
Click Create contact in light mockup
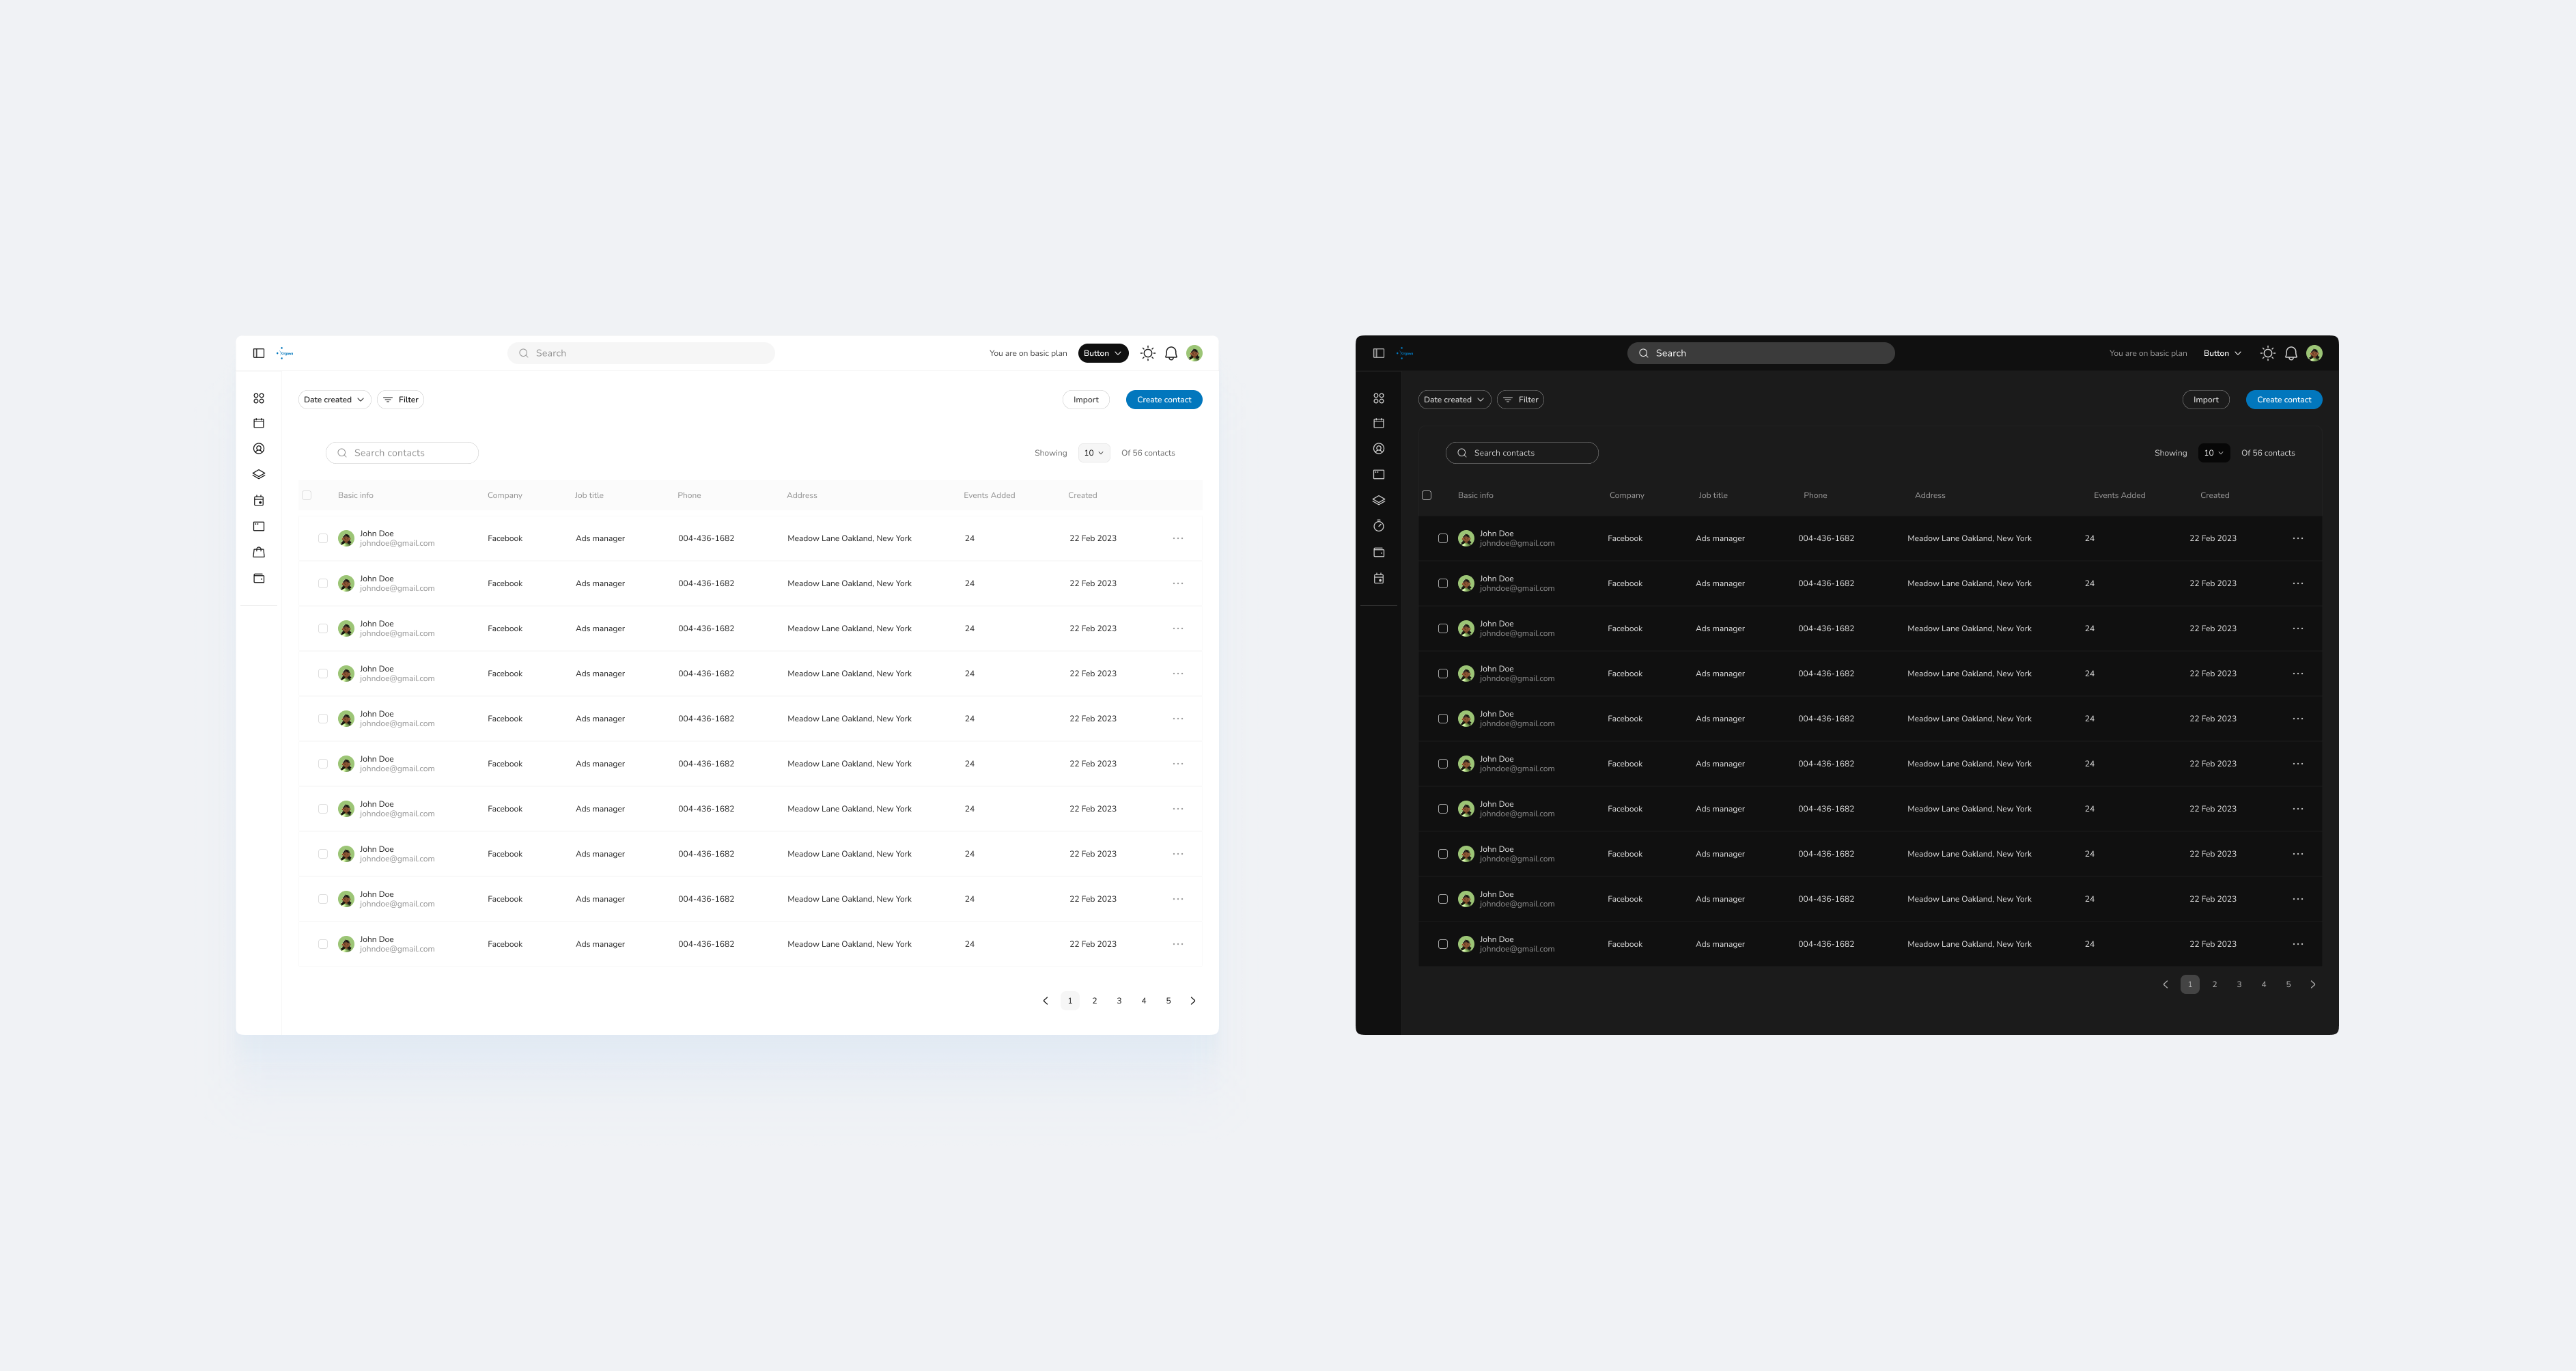tap(1164, 399)
